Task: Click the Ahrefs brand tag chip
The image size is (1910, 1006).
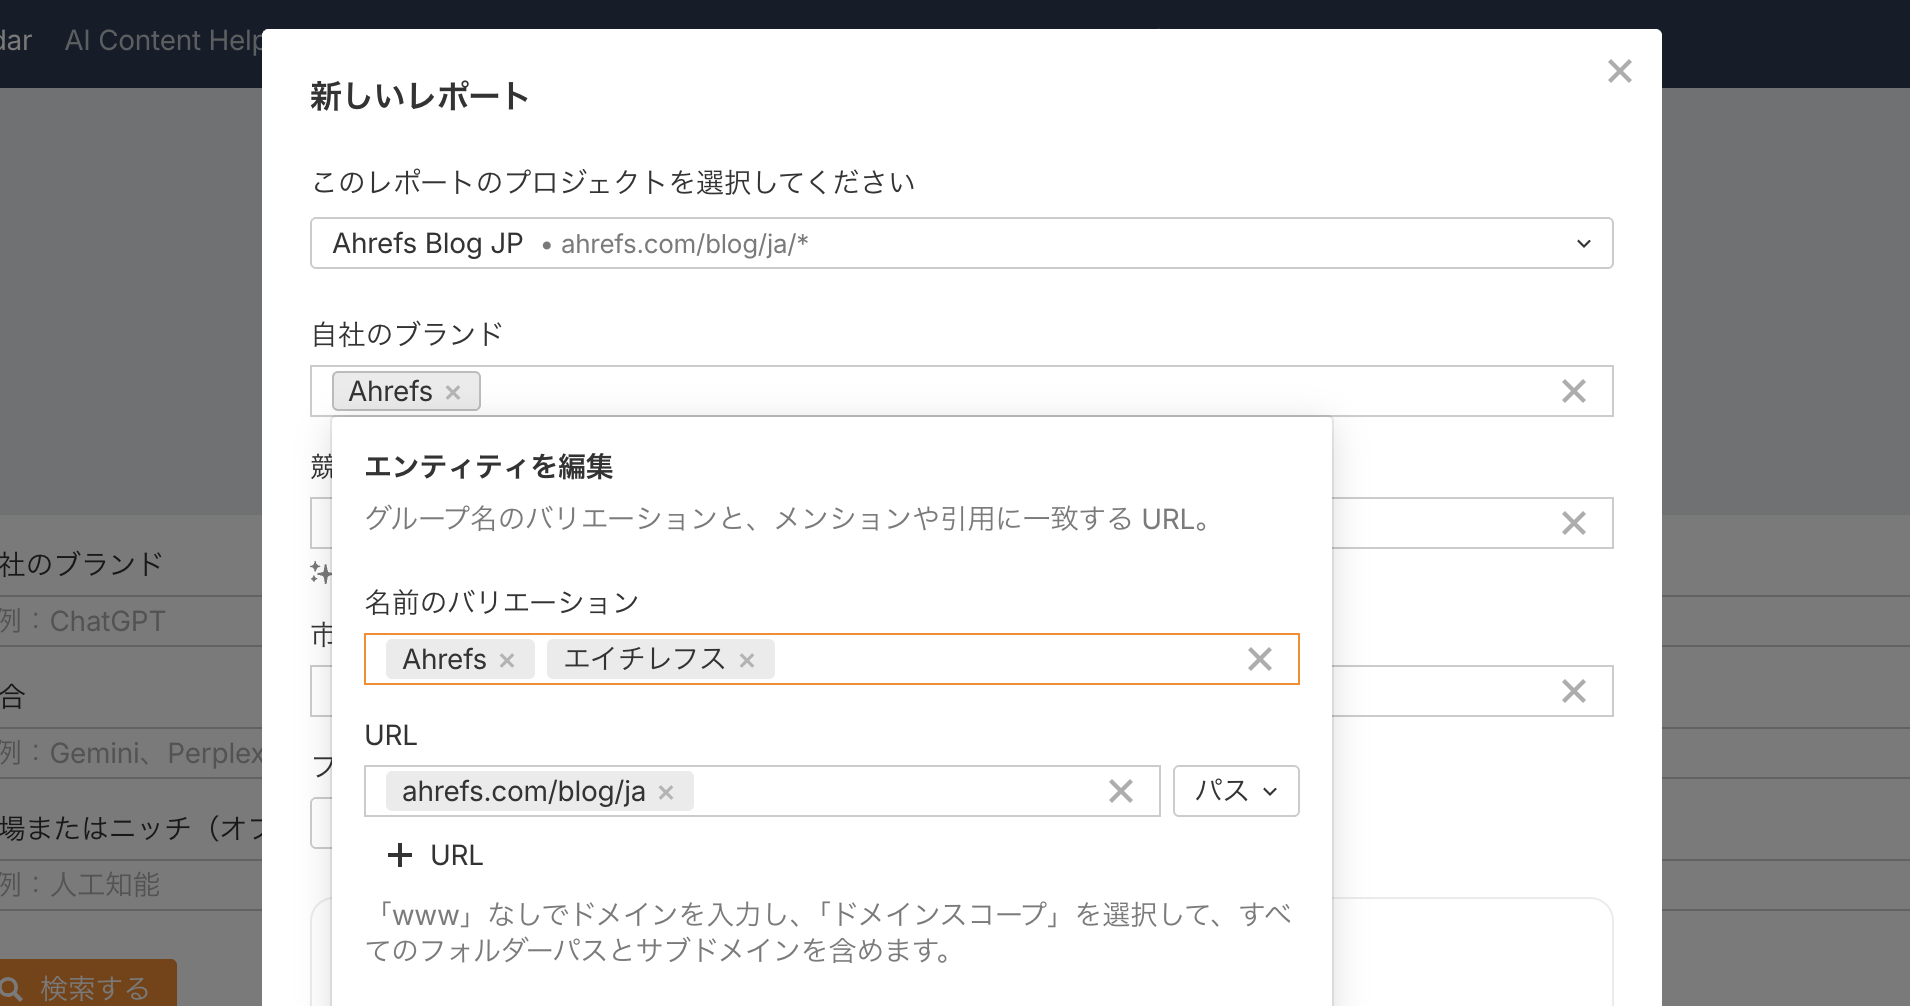Action: (x=390, y=391)
